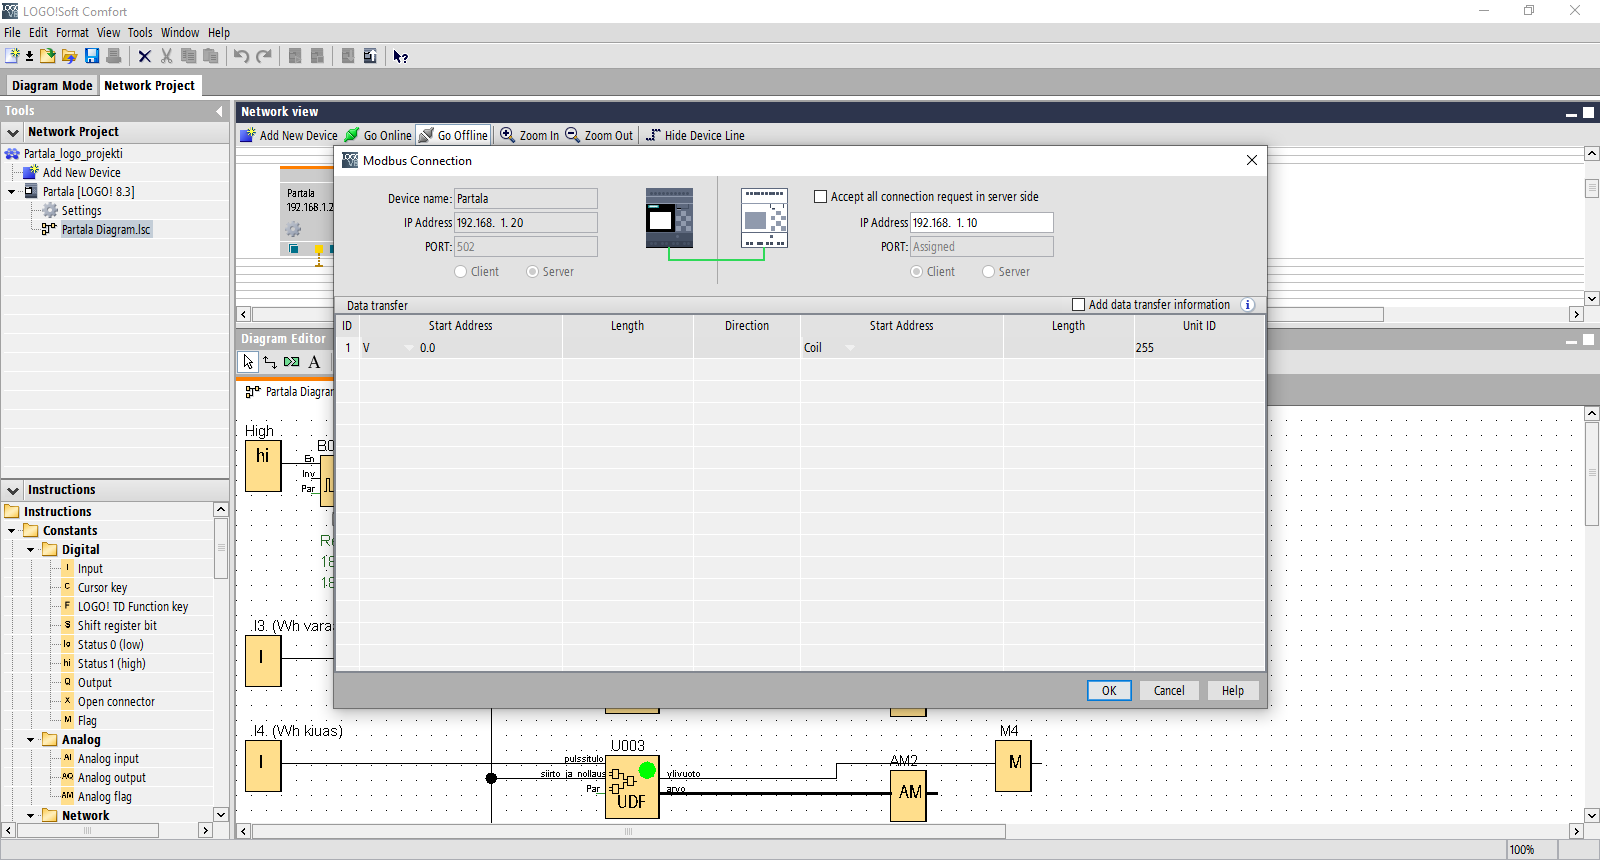Screen dimensions: 1600x860
Task: Click the info icon beside data transfer information
Action: point(1247,305)
